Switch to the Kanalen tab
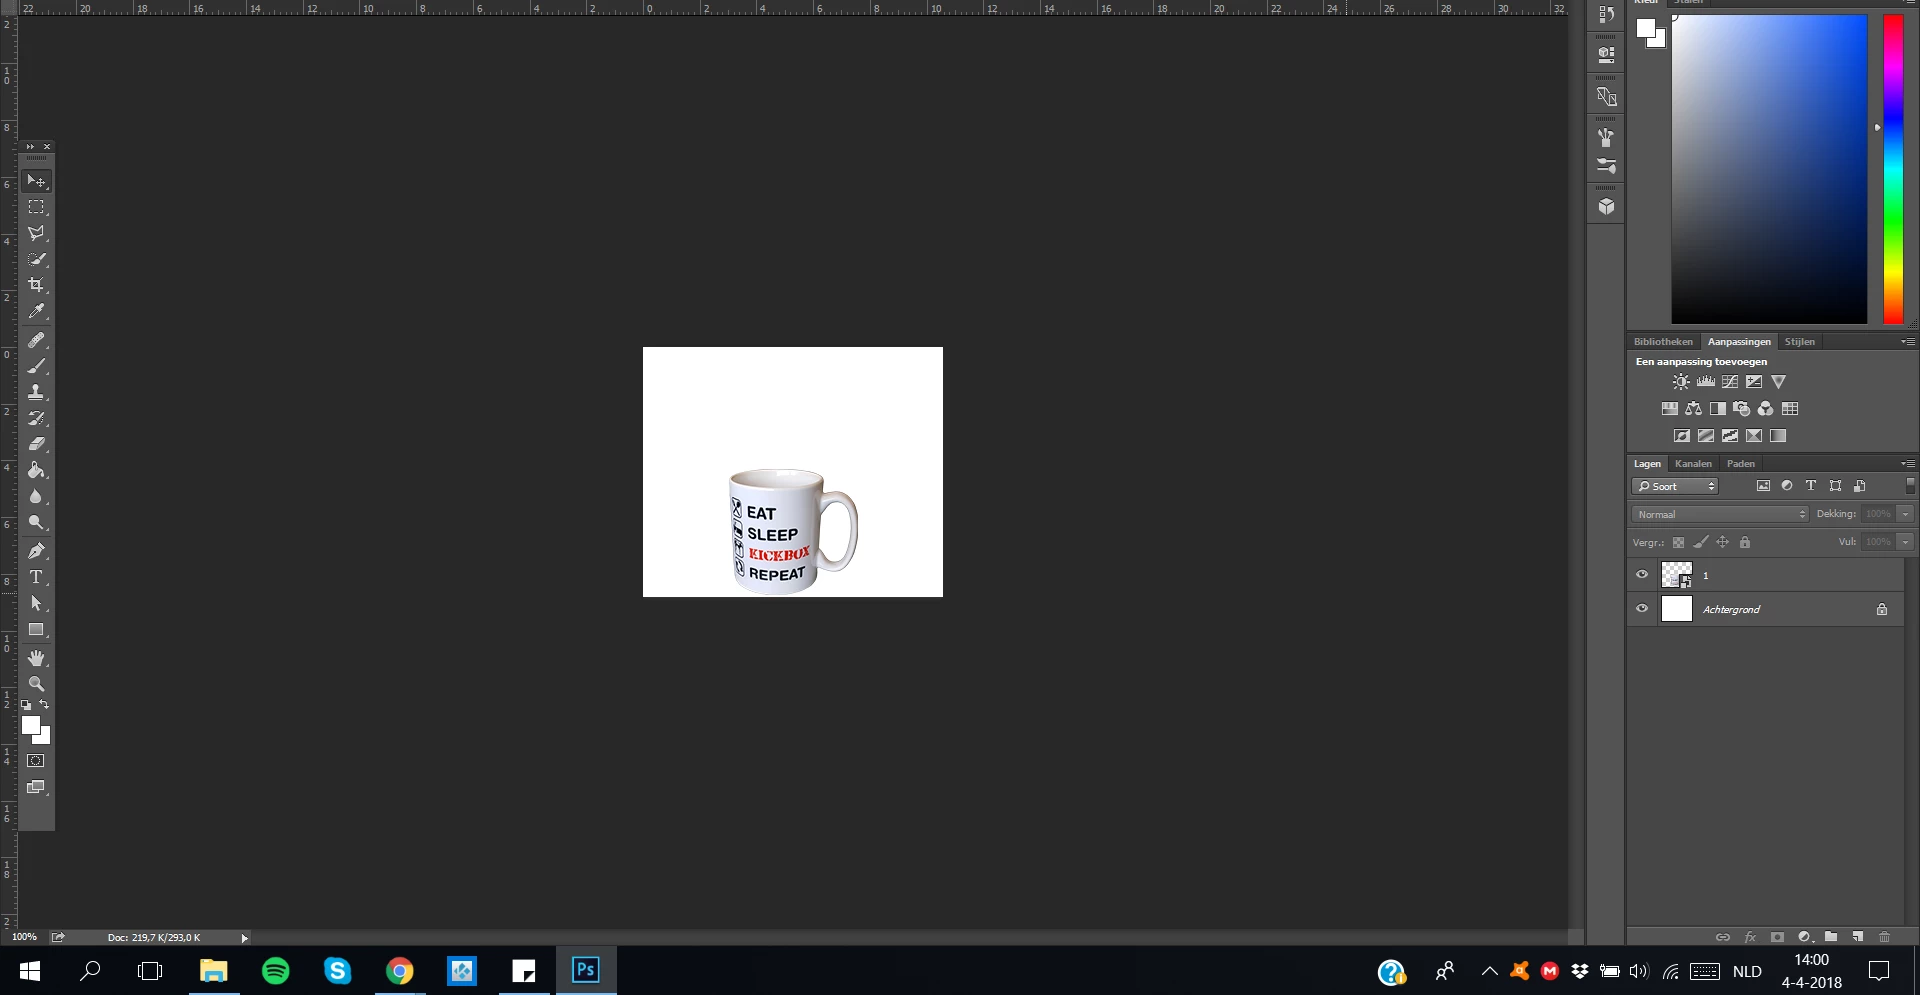This screenshot has height=995, width=1920. (x=1693, y=464)
